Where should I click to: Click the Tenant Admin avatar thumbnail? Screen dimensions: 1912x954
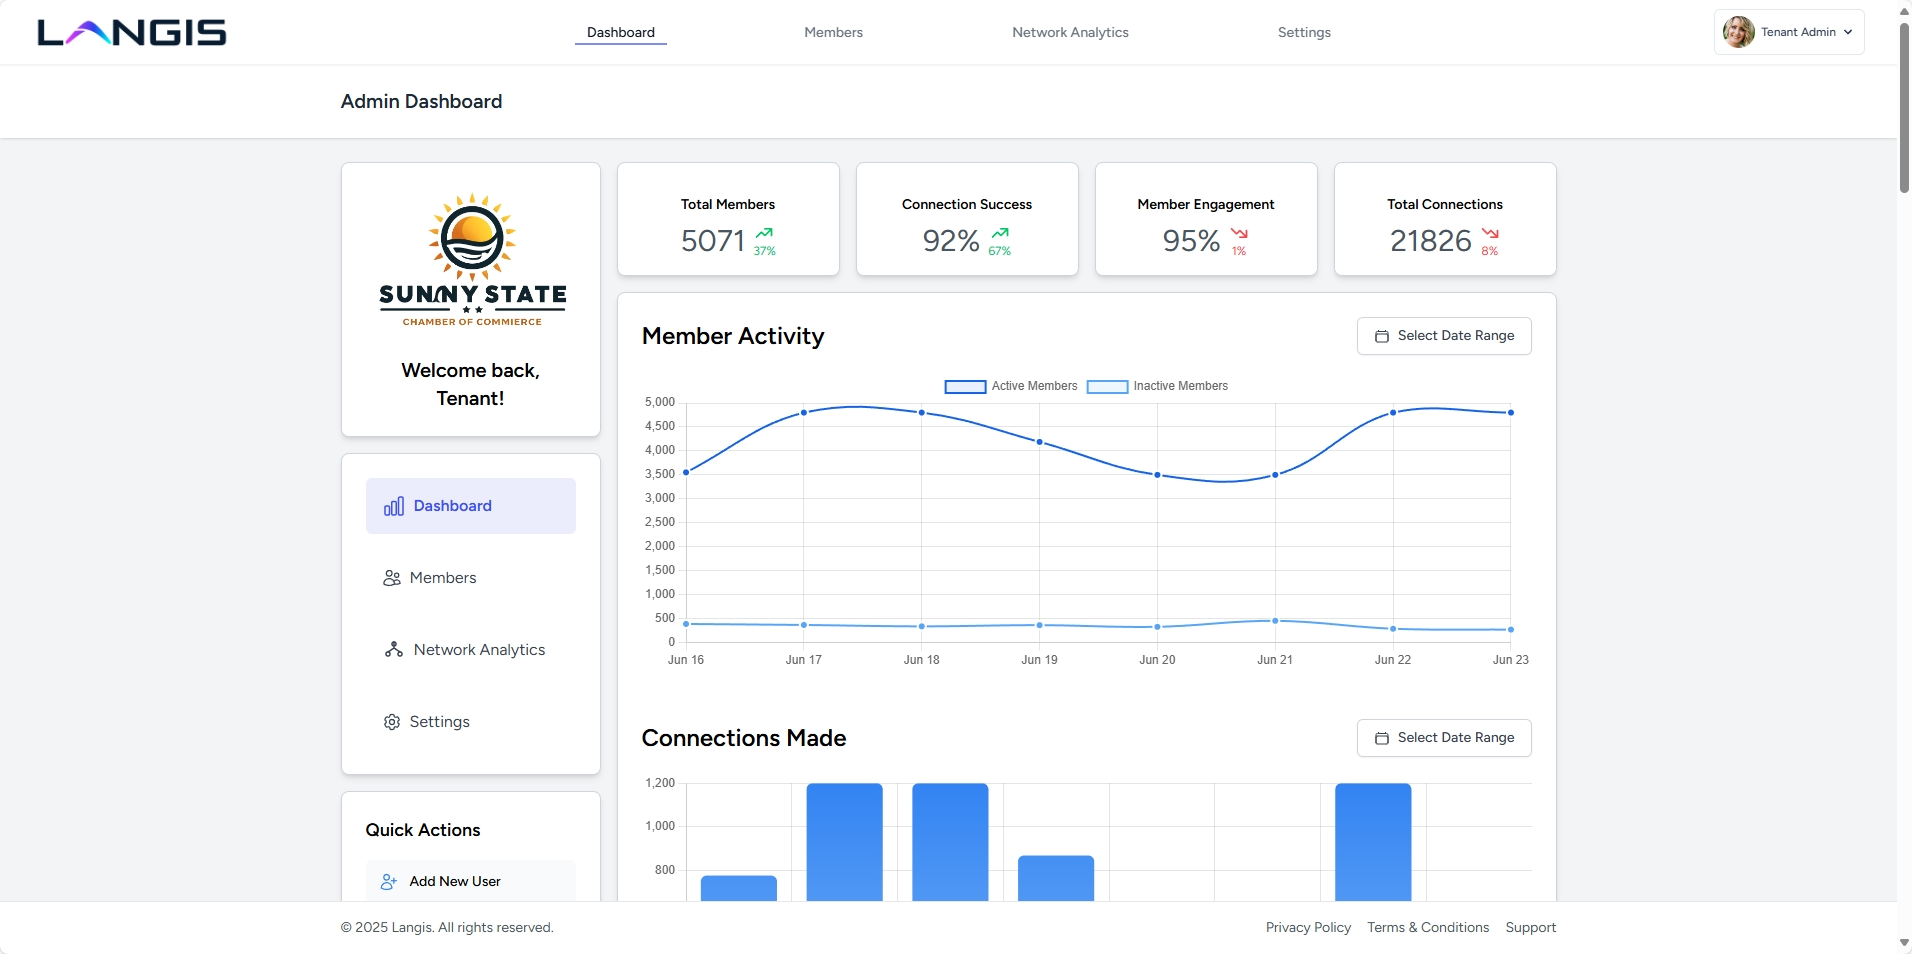(1737, 31)
